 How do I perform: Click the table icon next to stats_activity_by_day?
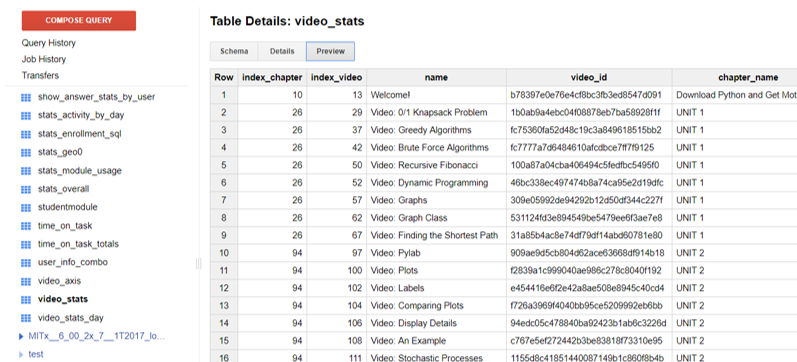point(26,115)
